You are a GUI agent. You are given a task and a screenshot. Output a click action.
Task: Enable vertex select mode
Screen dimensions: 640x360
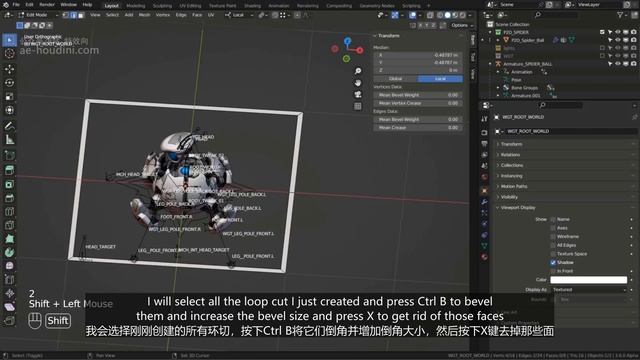(66, 15)
